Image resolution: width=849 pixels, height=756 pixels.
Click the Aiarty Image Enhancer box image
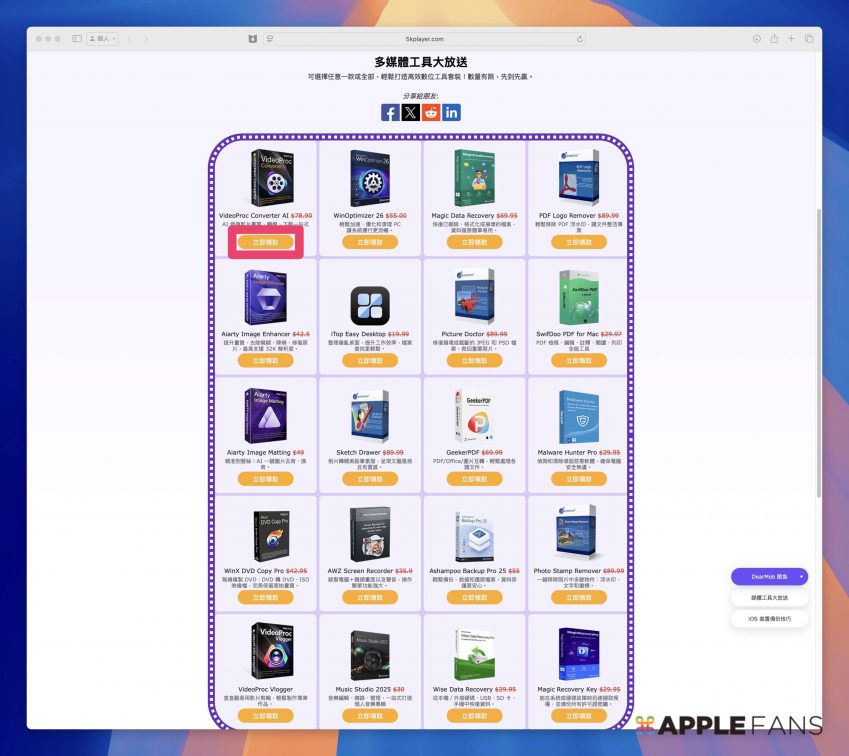point(265,297)
